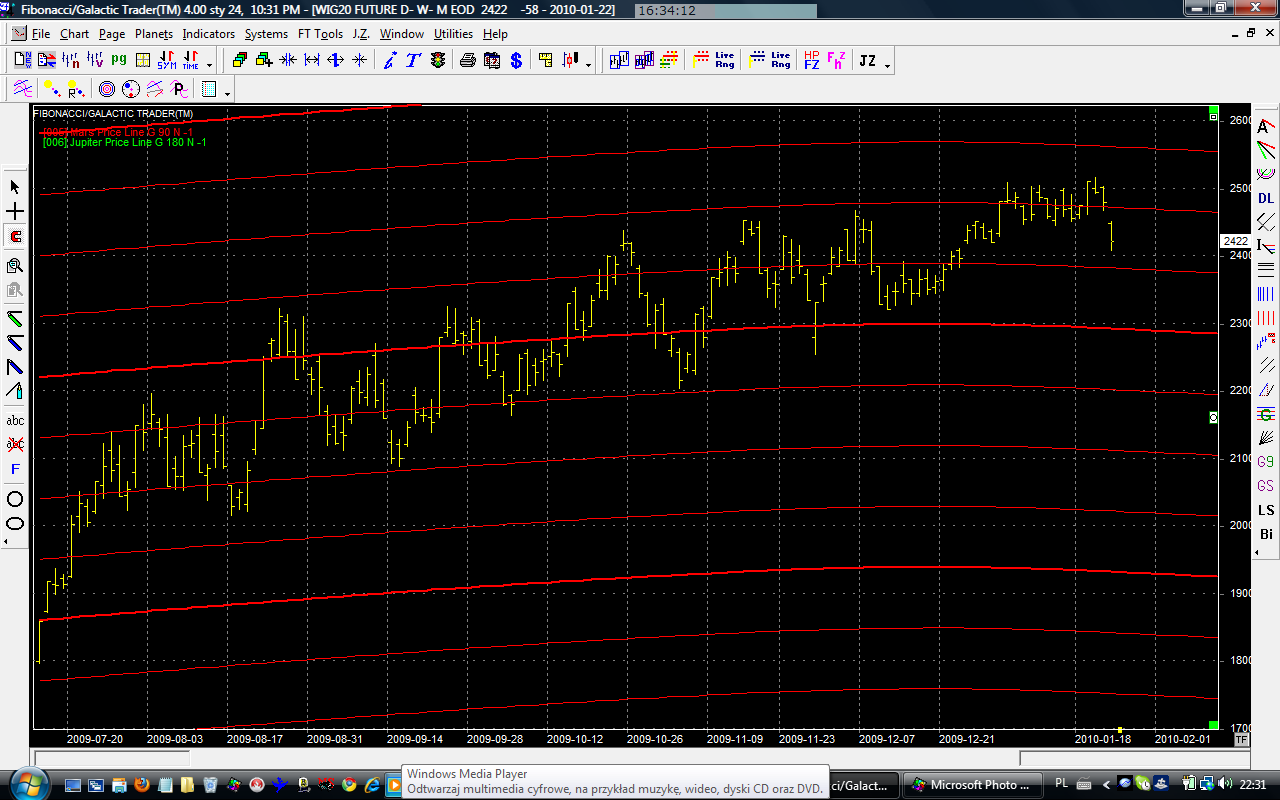Open the printer print icon
Viewport: 1280px width, 800px height.
(x=467, y=61)
